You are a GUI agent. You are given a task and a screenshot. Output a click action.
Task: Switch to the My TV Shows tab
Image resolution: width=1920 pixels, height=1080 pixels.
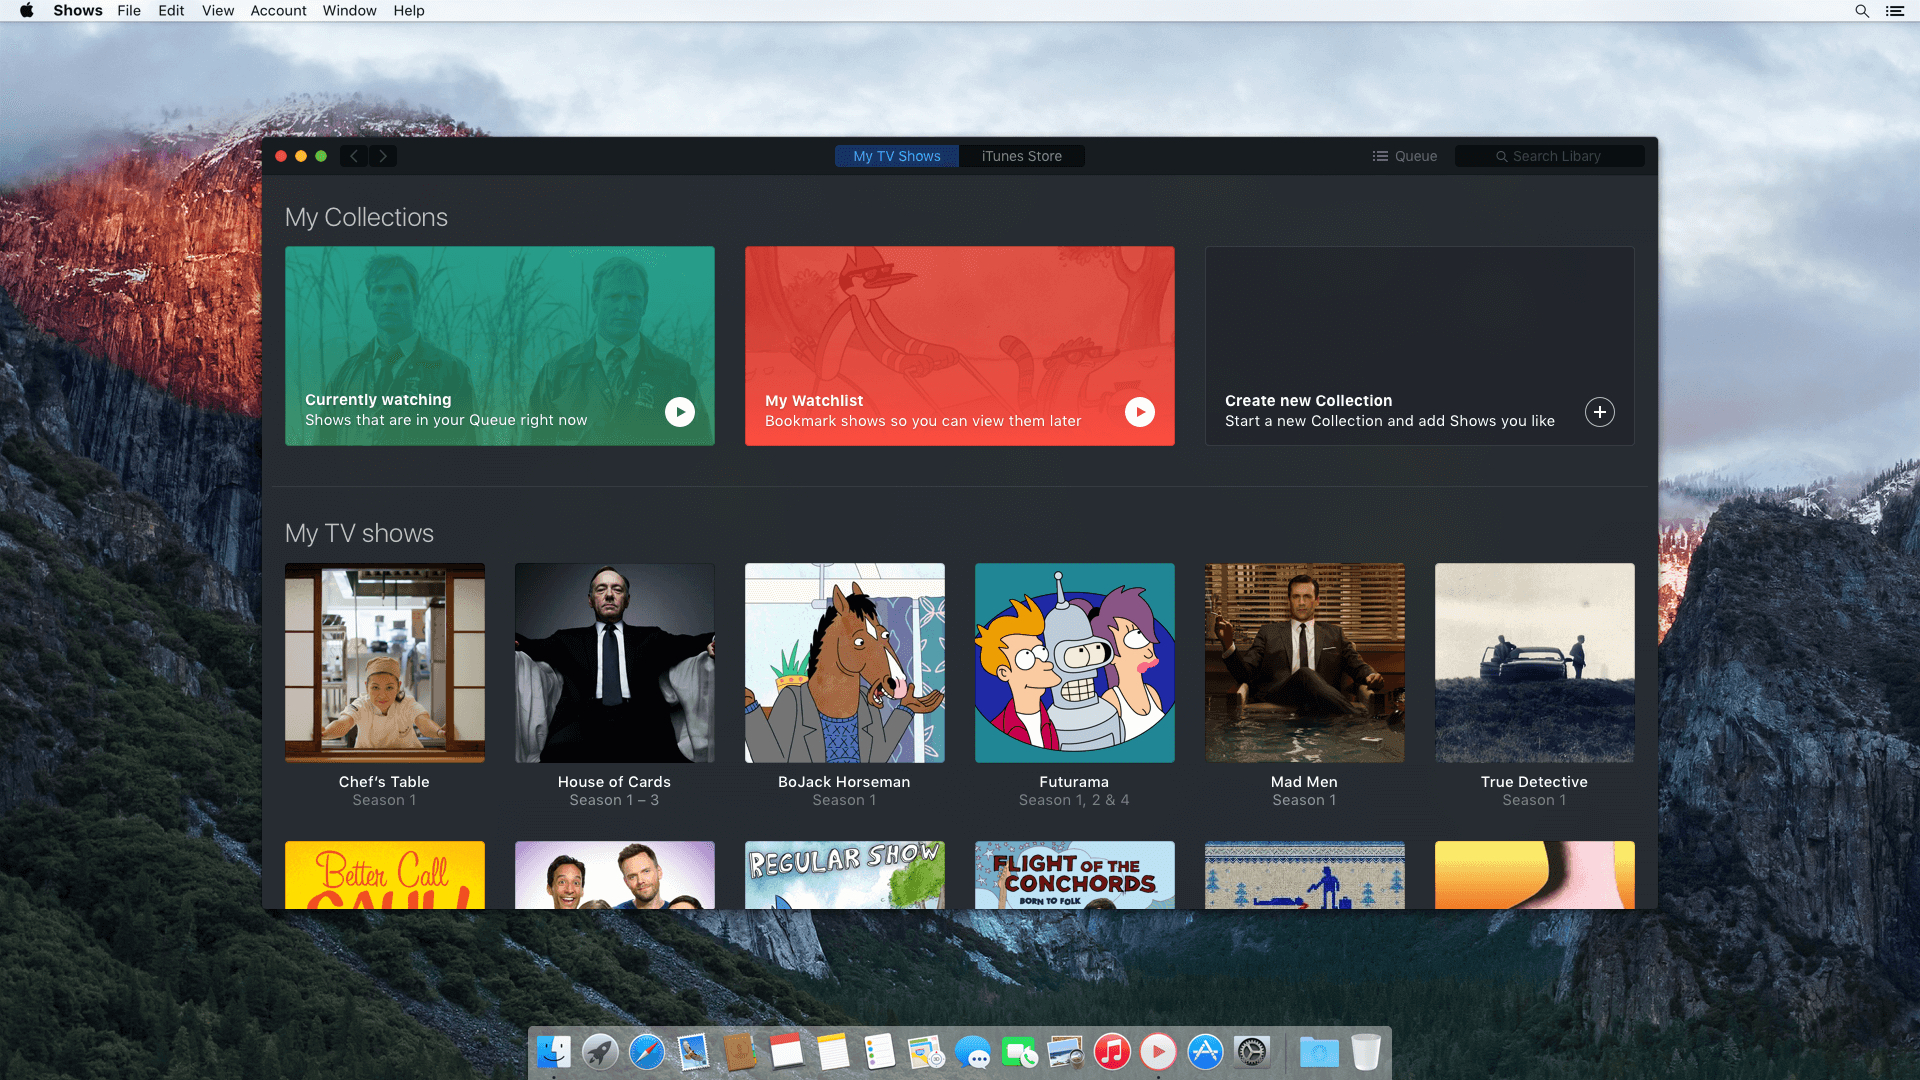pyautogui.click(x=897, y=156)
